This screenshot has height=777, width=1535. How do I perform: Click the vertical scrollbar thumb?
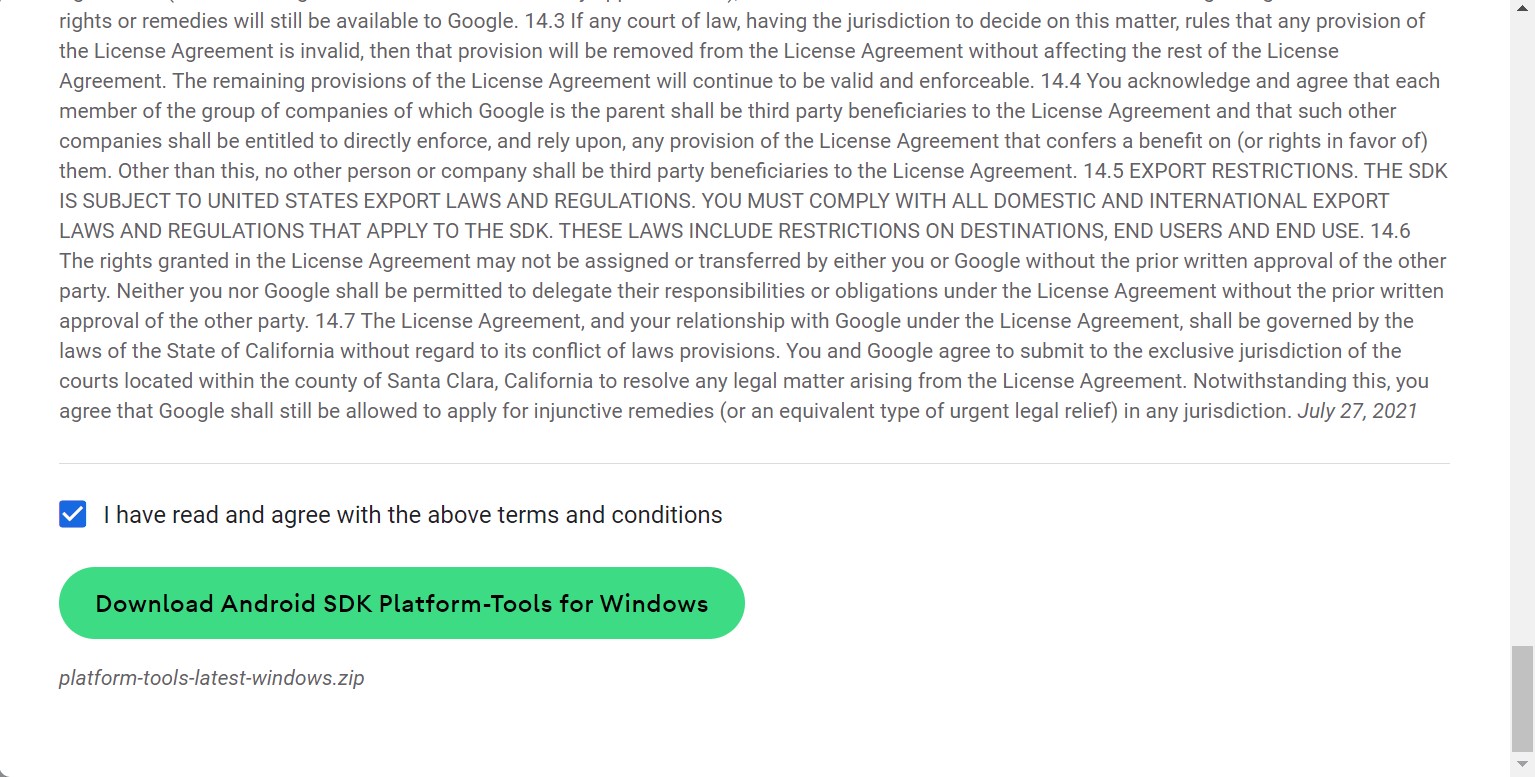(1522, 697)
